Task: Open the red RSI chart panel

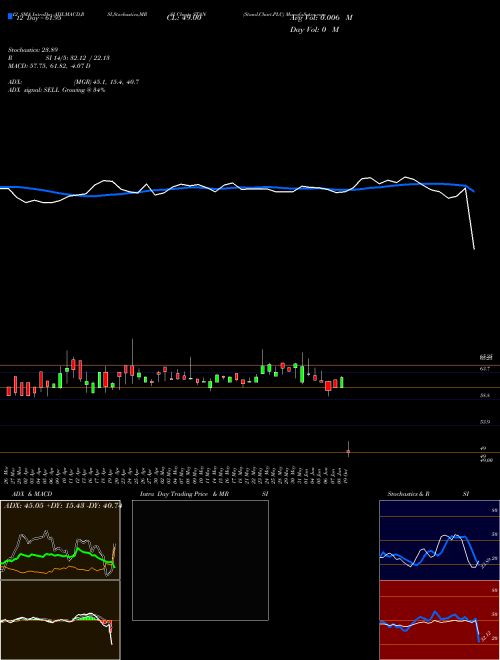Action: tap(439, 620)
